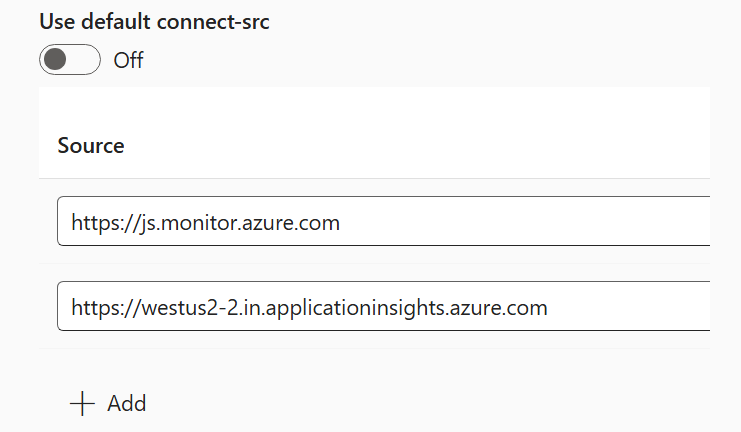Click the gray knob of the toggle
Viewport: 741px width, 432px height.
[56, 60]
